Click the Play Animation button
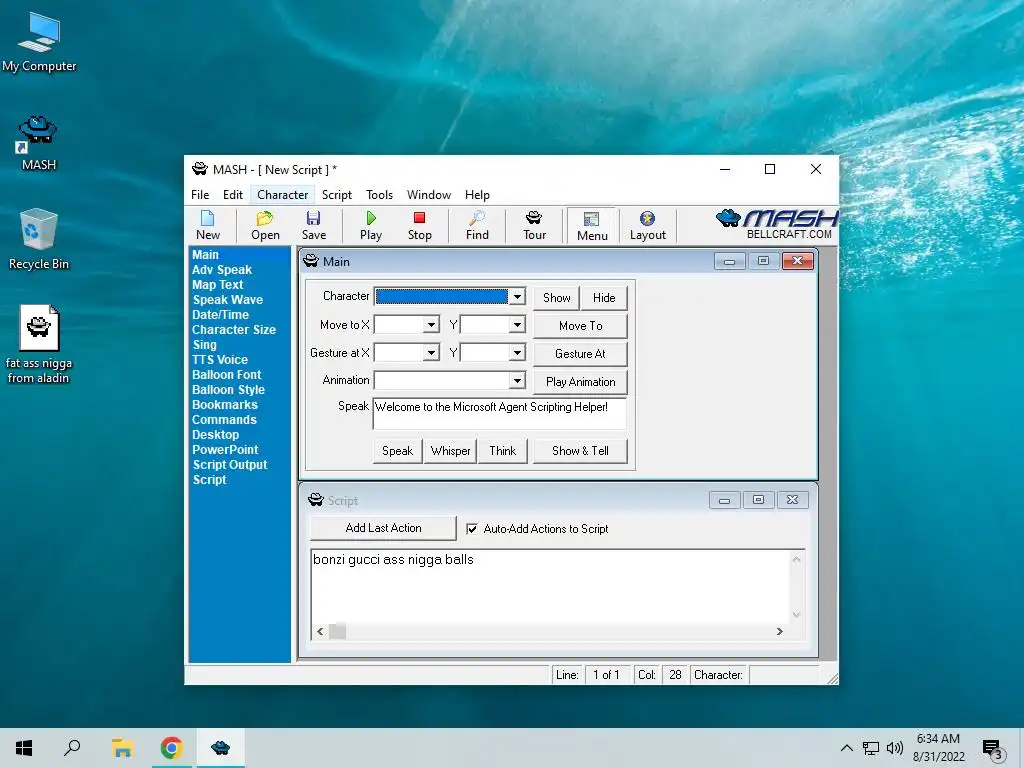 (x=581, y=382)
